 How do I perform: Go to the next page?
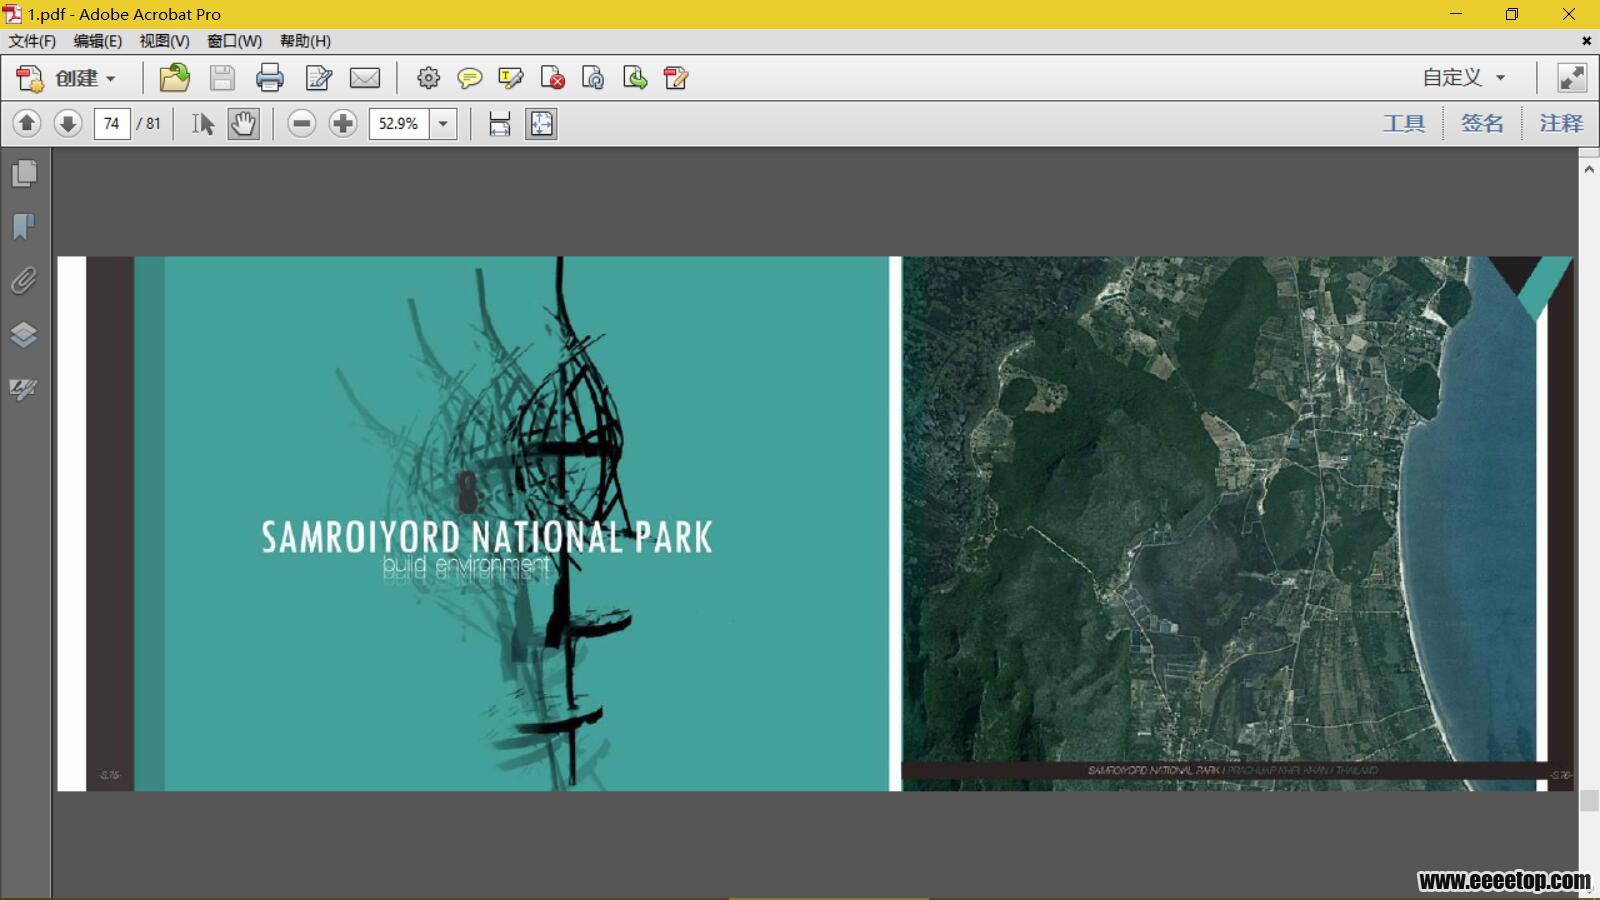[x=68, y=123]
